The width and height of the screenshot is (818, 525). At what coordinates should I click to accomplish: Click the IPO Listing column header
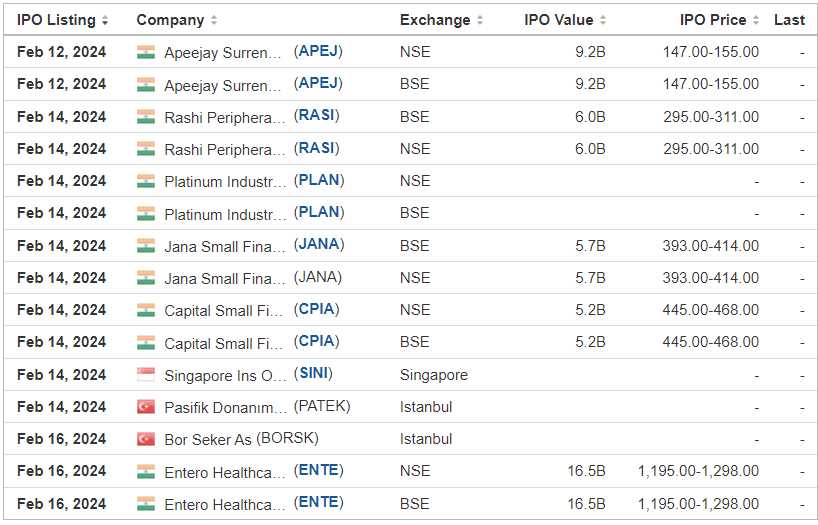point(56,20)
